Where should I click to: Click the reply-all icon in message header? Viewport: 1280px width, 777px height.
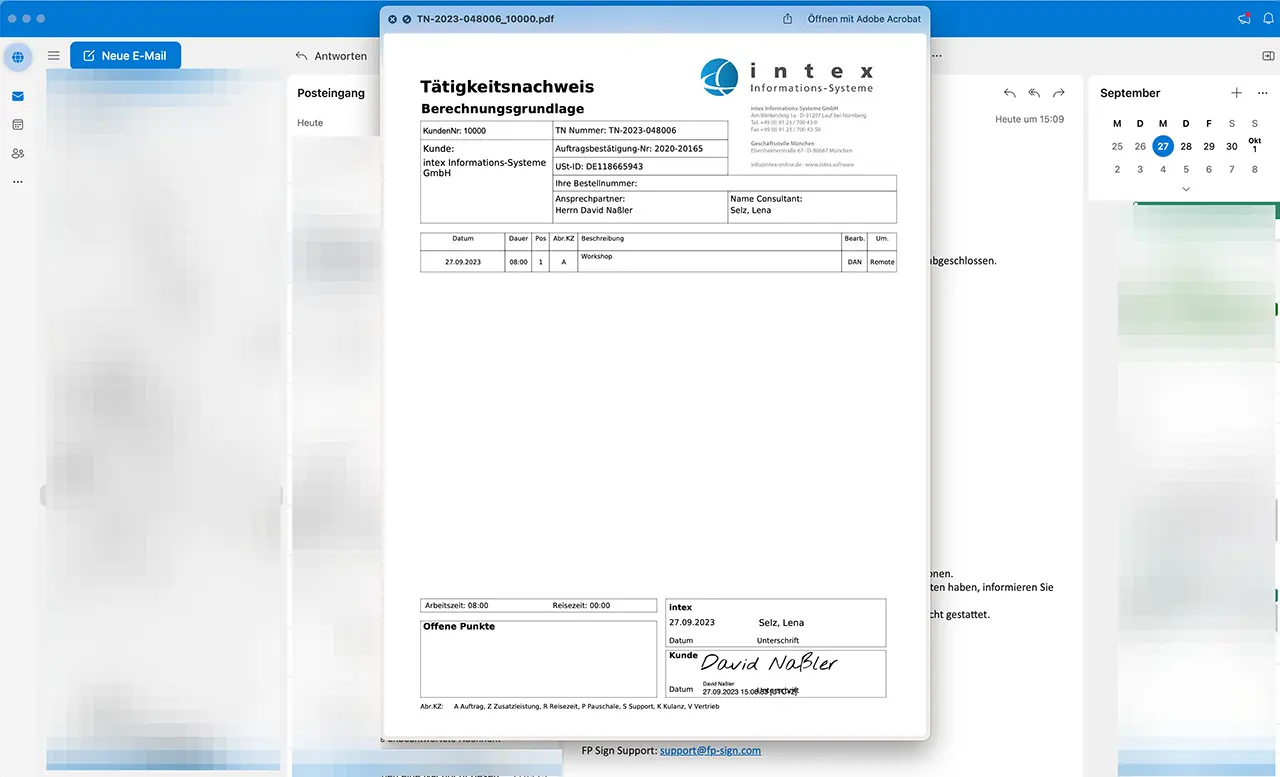1034,93
